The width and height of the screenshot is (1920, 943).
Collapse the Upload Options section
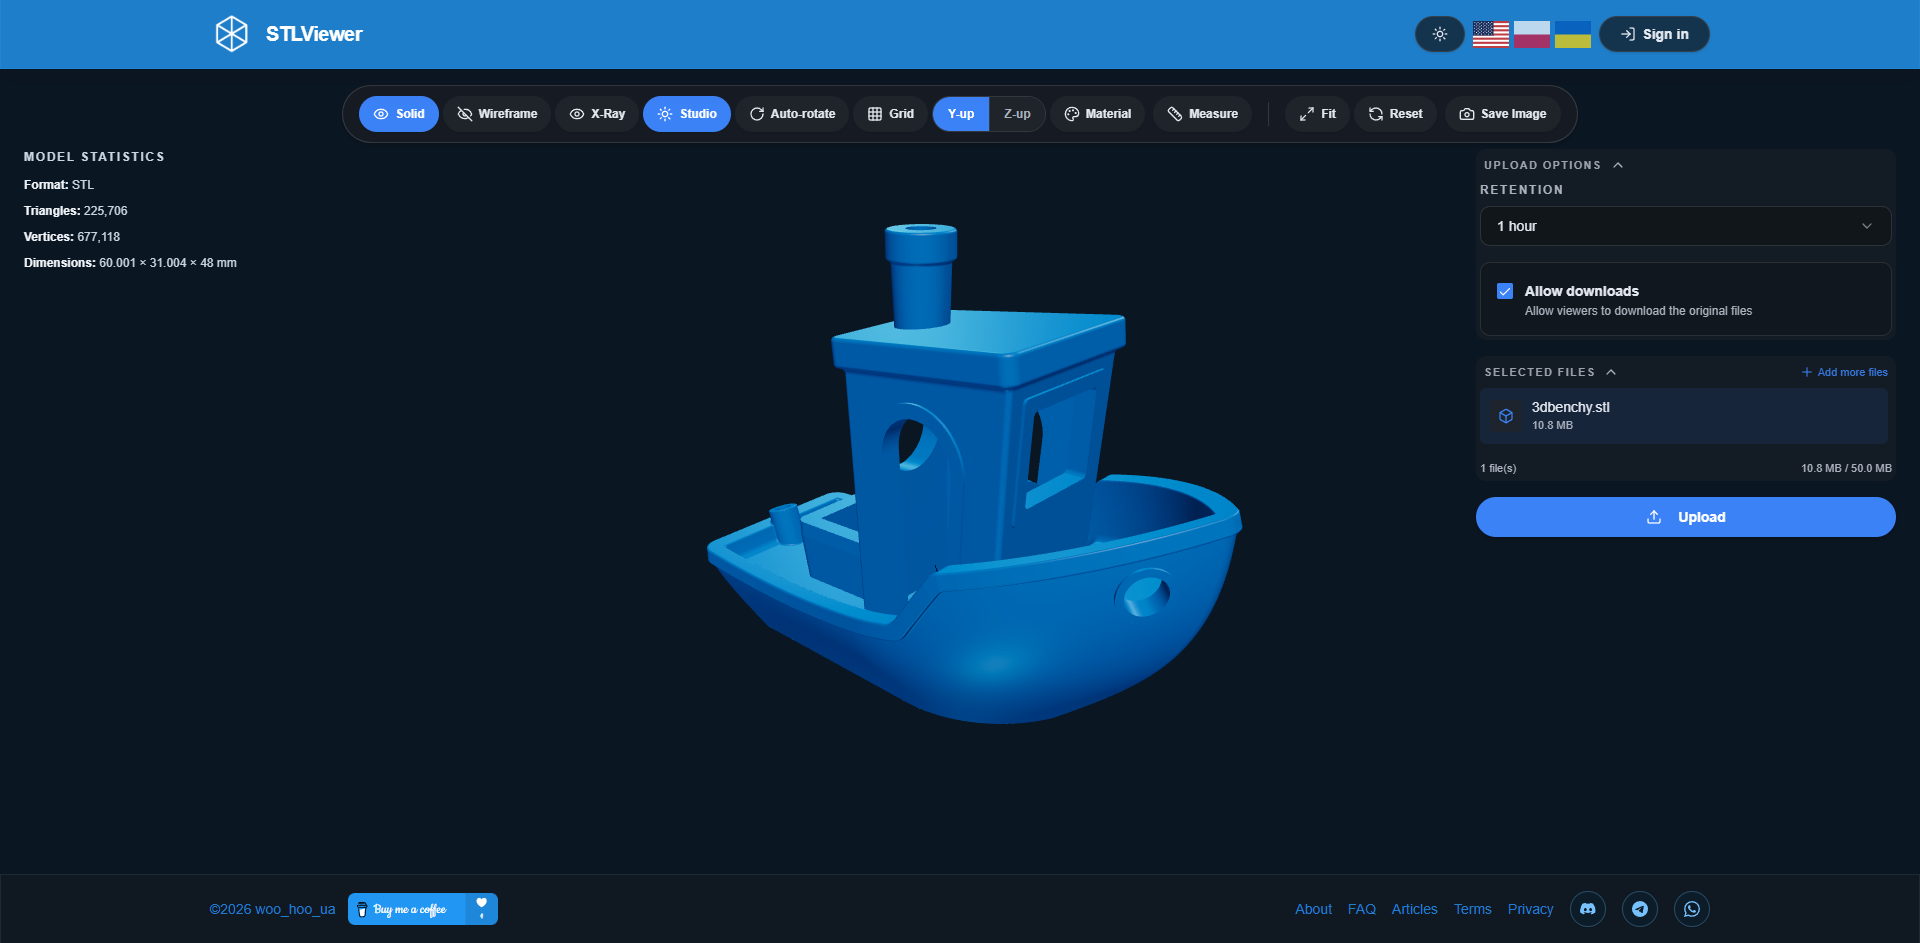click(x=1553, y=165)
